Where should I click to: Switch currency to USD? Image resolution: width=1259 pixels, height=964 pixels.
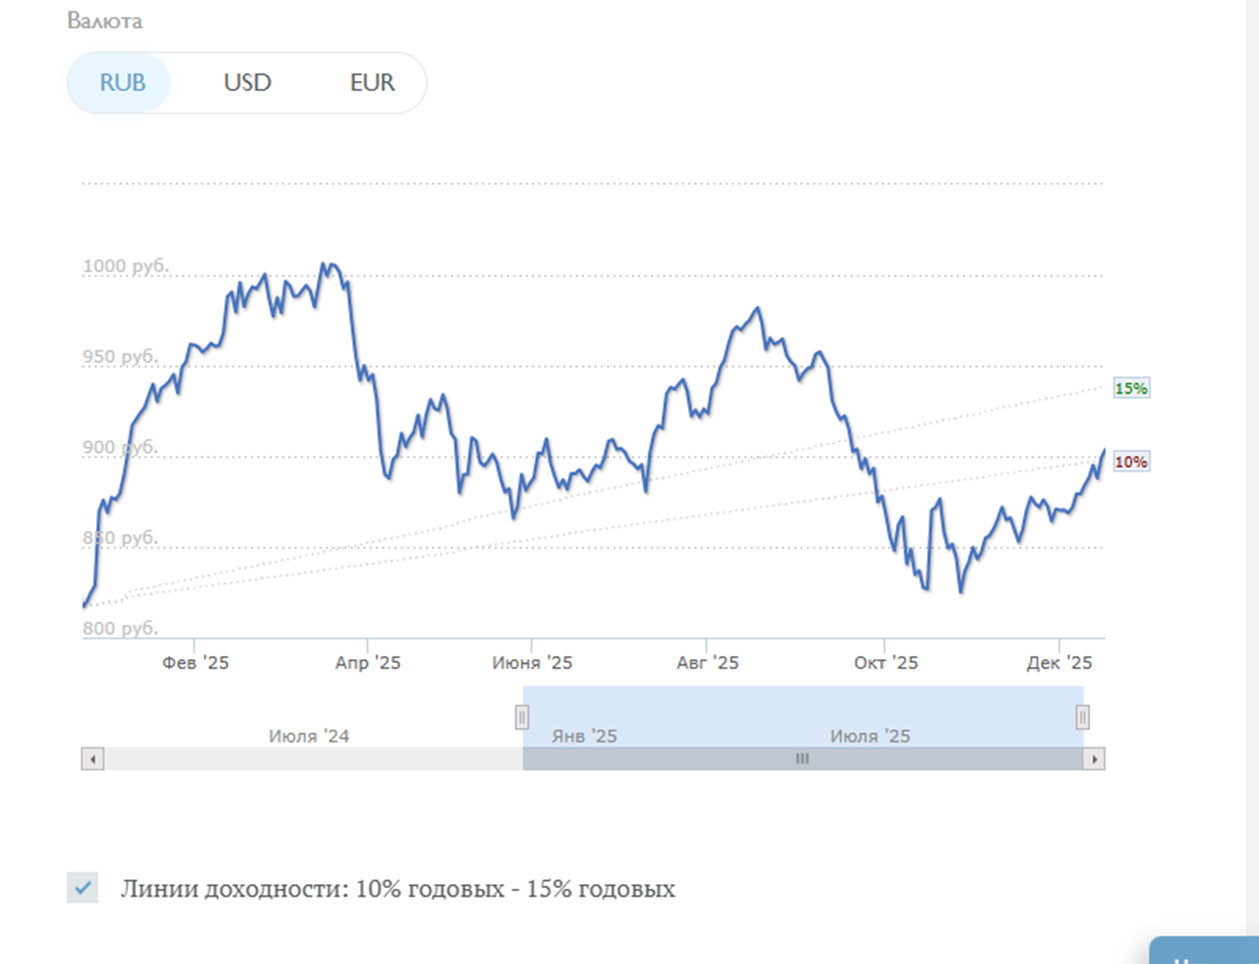tap(247, 83)
